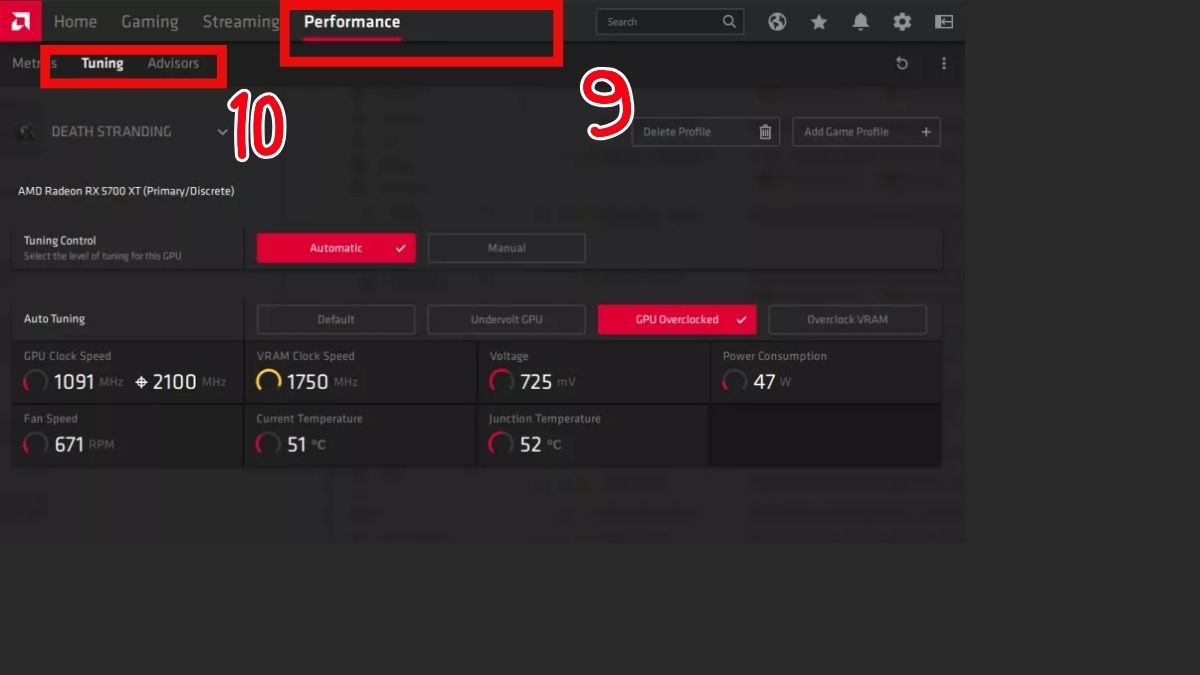This screenshot has height=675, width=1200.
Task: Open the web browser globe icon
Action: pyautogui.click(x=777, y=21)
